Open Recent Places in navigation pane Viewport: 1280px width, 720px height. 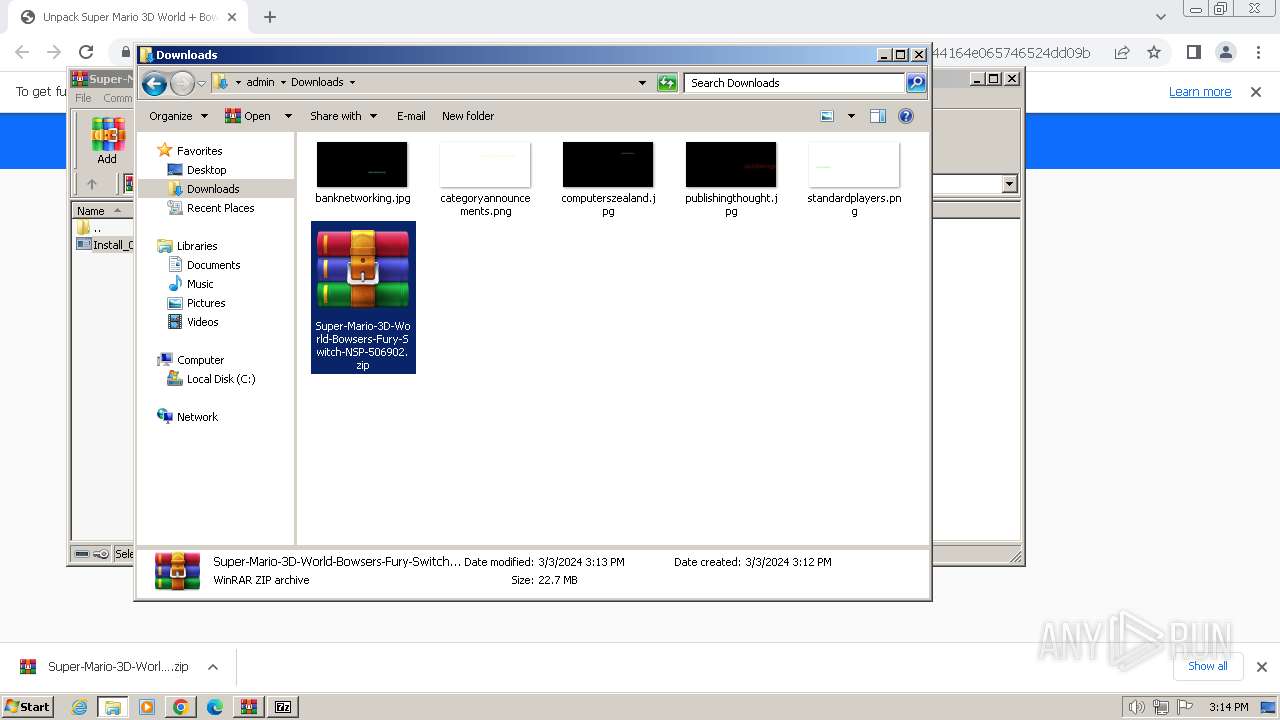[x=220, y=208]
